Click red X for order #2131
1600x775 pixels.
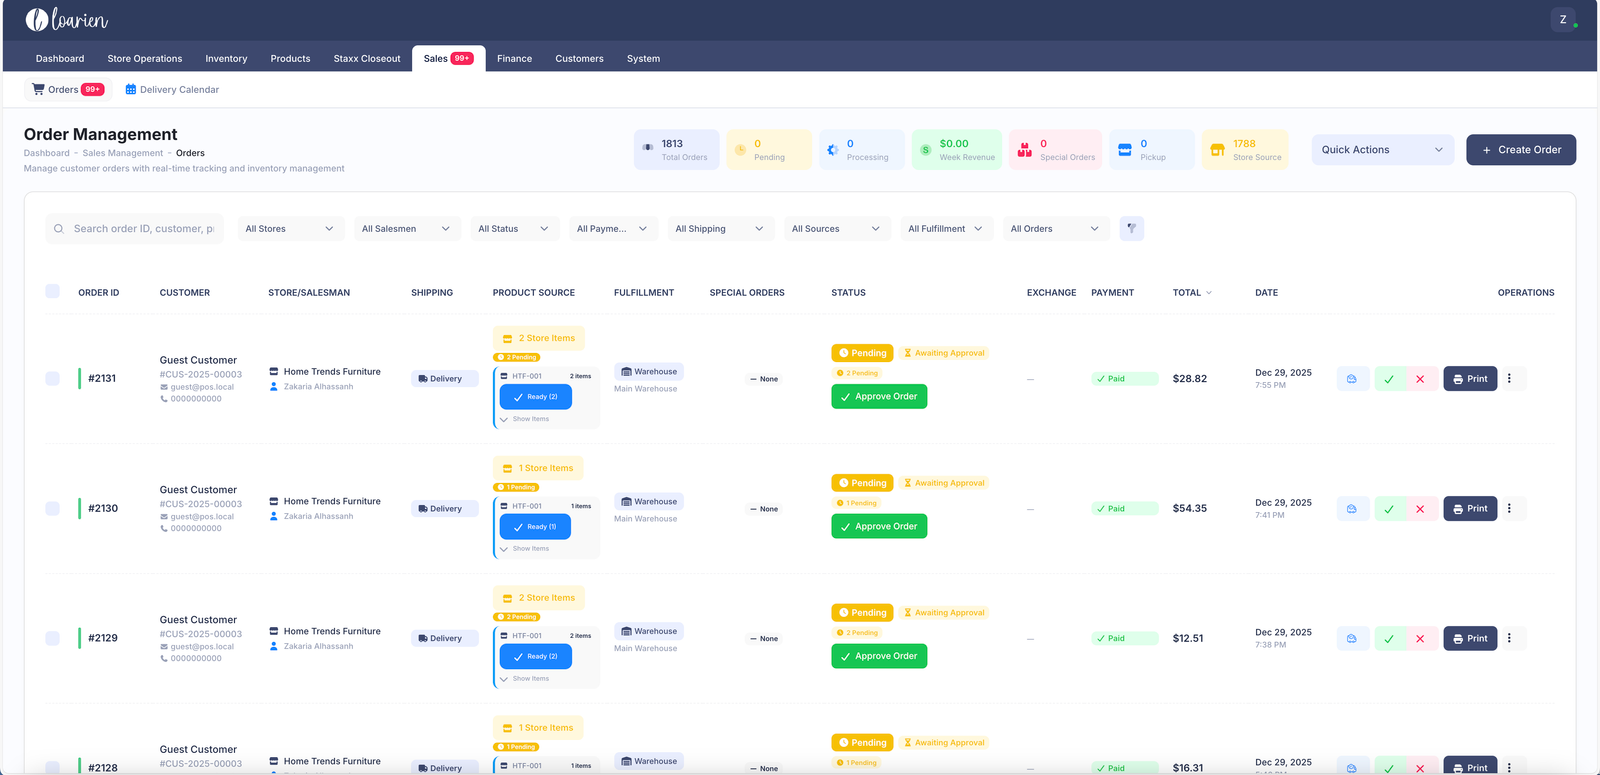point(1420,379)
